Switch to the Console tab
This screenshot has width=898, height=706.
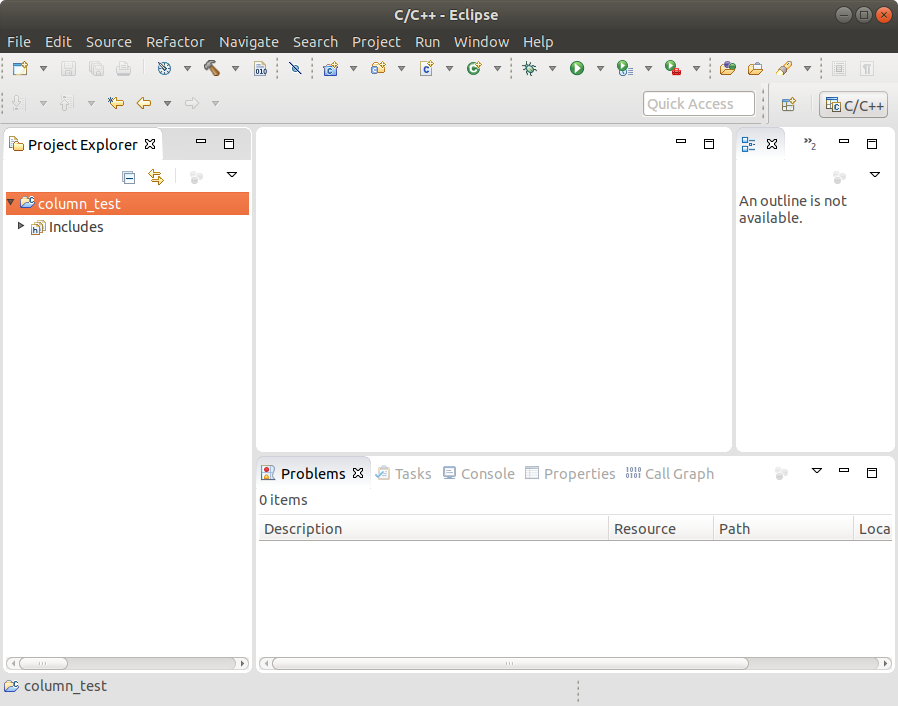coord(479,474)
